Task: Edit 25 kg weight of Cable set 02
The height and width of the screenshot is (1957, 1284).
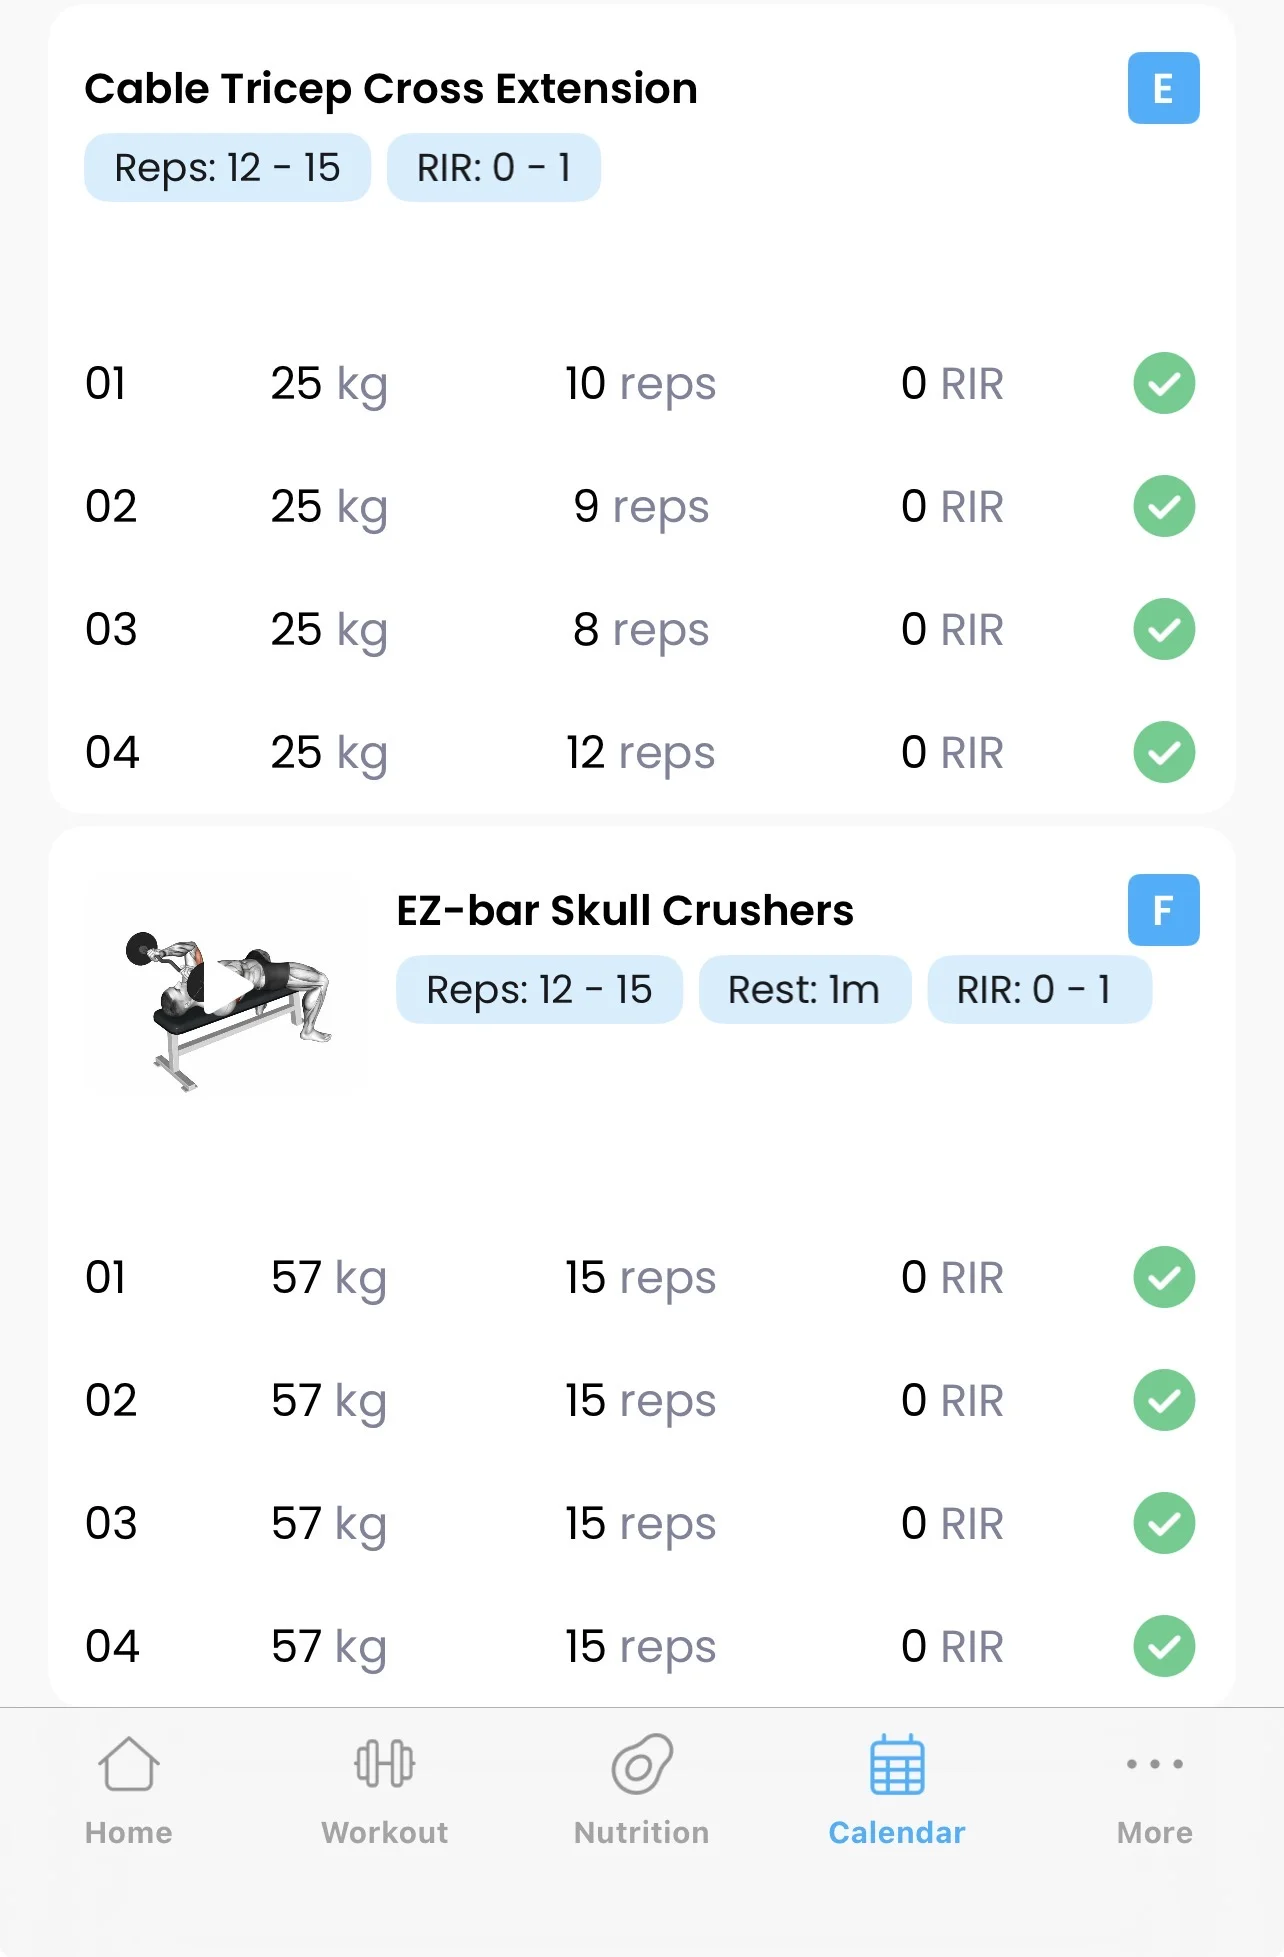Action: [x=329, y=507]
